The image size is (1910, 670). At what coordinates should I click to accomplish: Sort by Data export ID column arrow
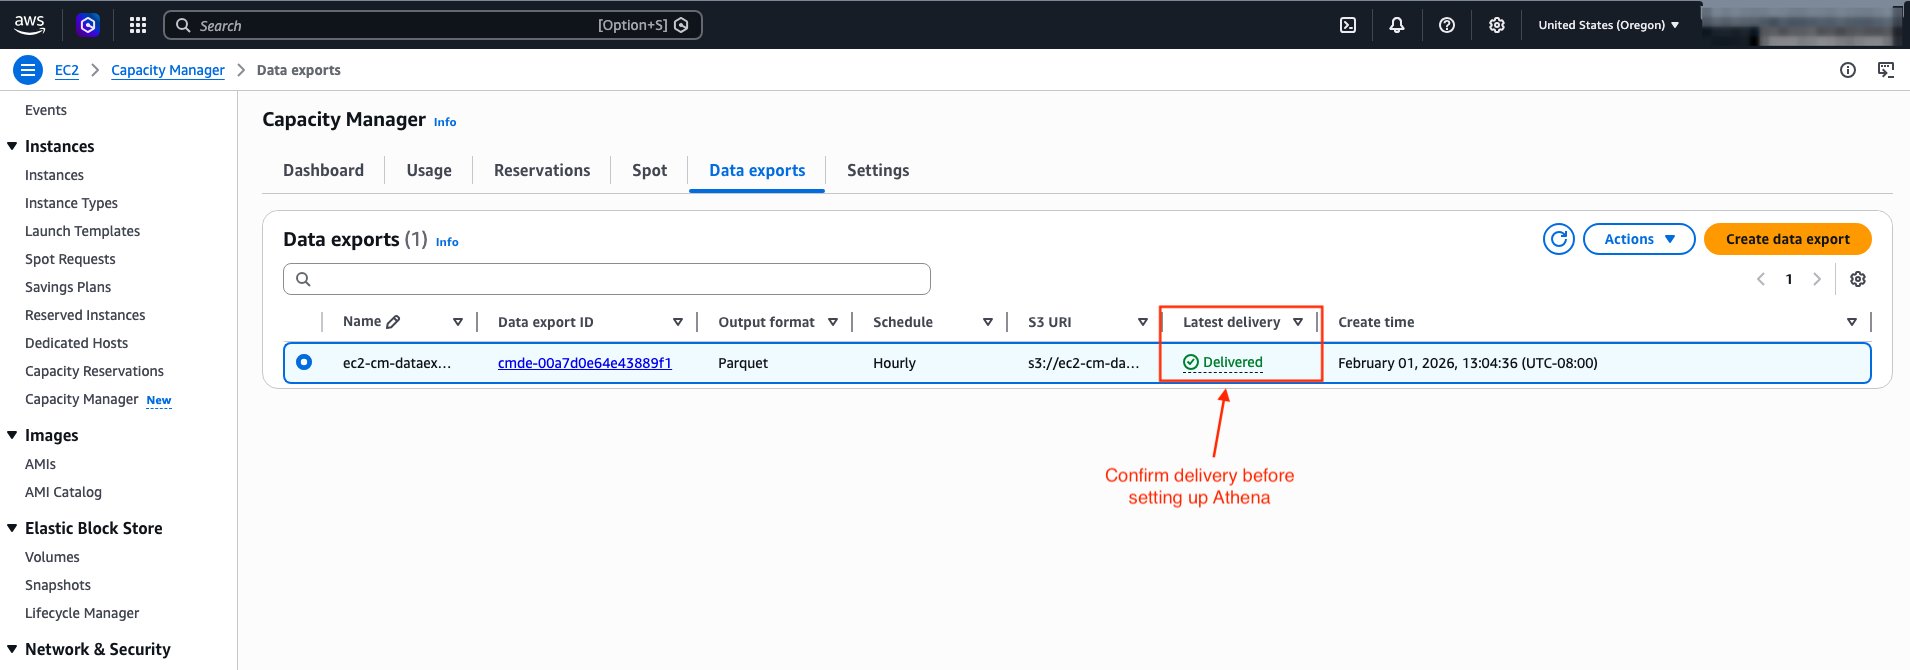tap(678, 322)
